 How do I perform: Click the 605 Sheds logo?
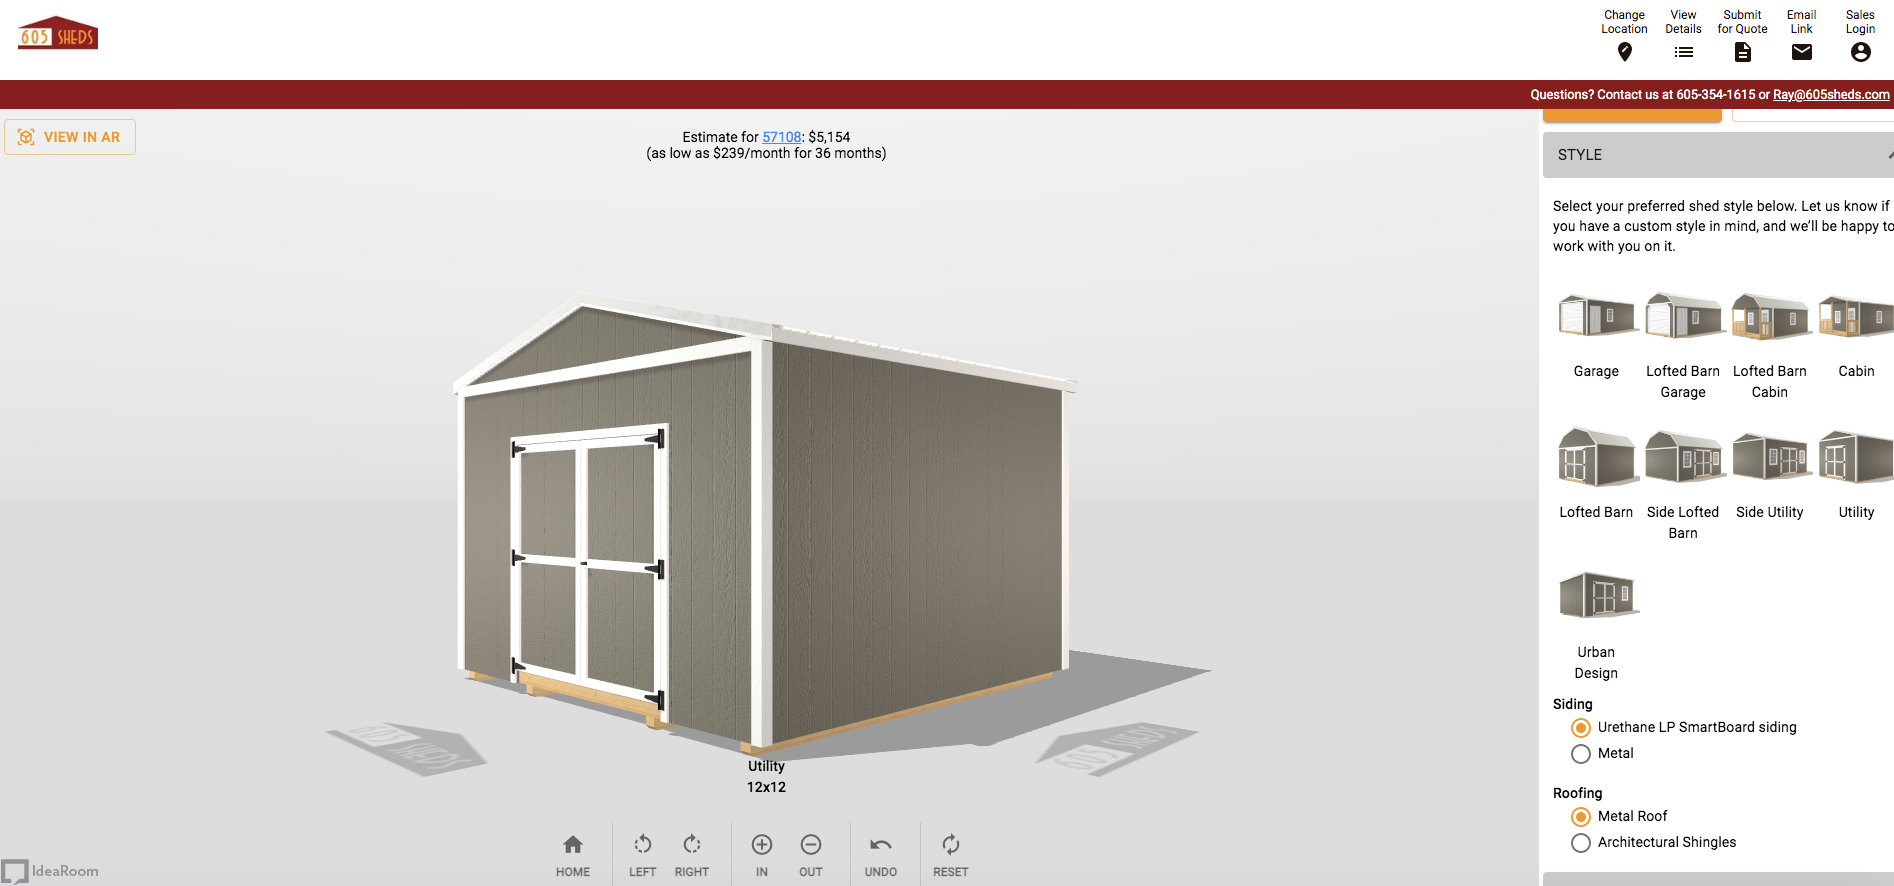point(58,33)
